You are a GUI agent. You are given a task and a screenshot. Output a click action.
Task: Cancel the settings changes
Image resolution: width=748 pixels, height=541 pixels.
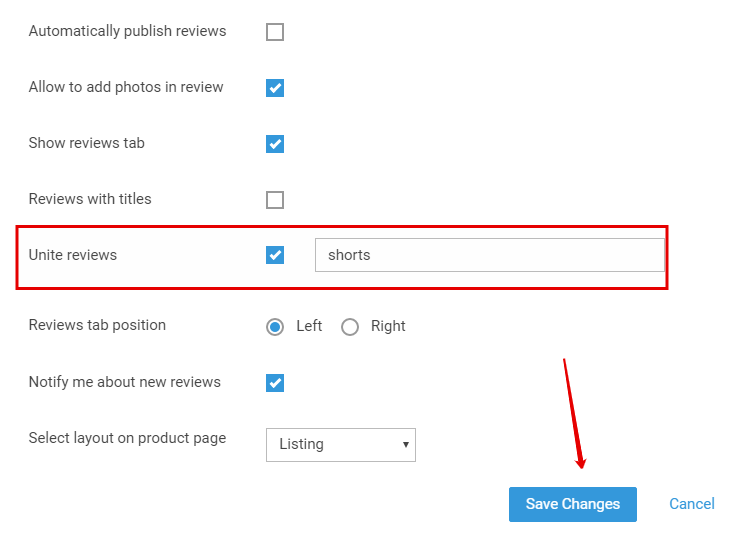pyautogui.click(x=692, y=504)
